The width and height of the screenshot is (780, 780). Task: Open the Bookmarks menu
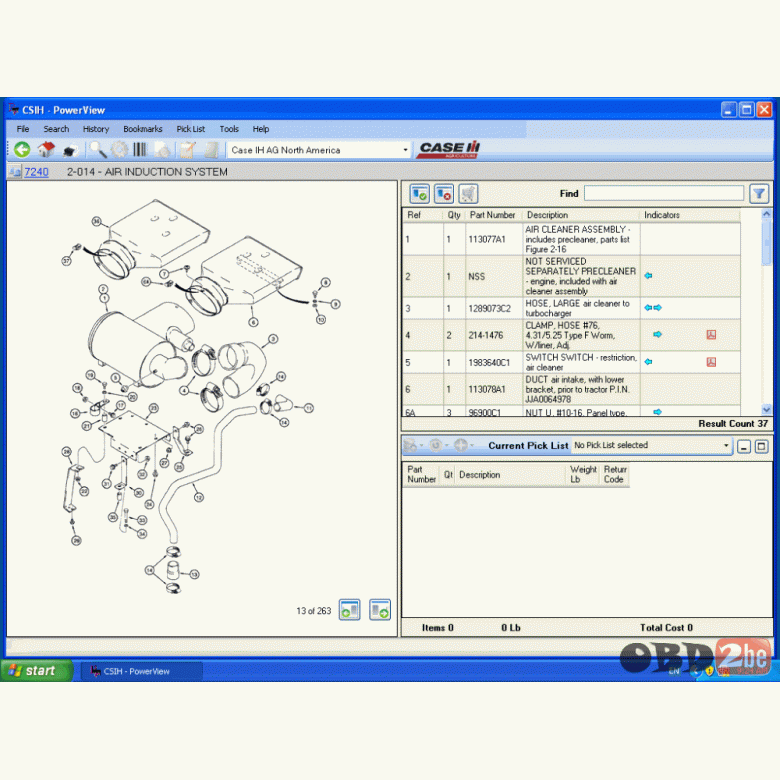click(143, 129)
